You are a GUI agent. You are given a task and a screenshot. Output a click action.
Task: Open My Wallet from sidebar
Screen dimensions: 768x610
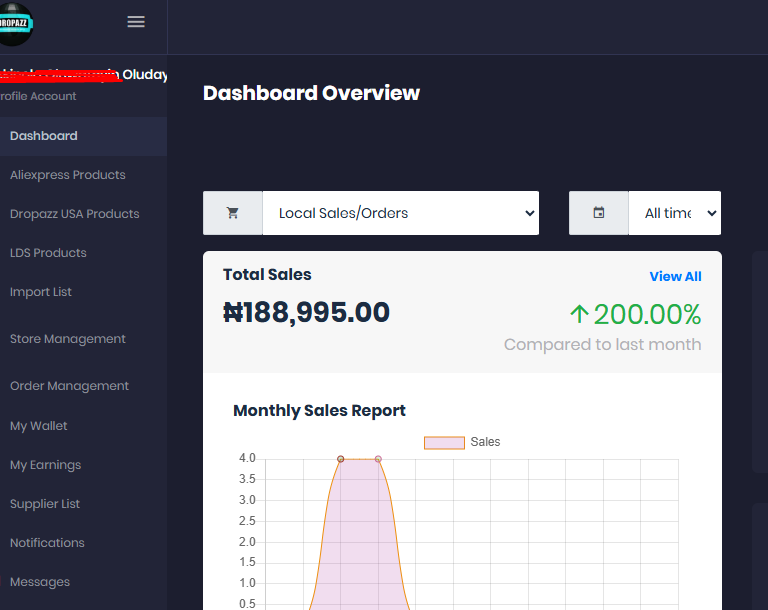(39, 426)
